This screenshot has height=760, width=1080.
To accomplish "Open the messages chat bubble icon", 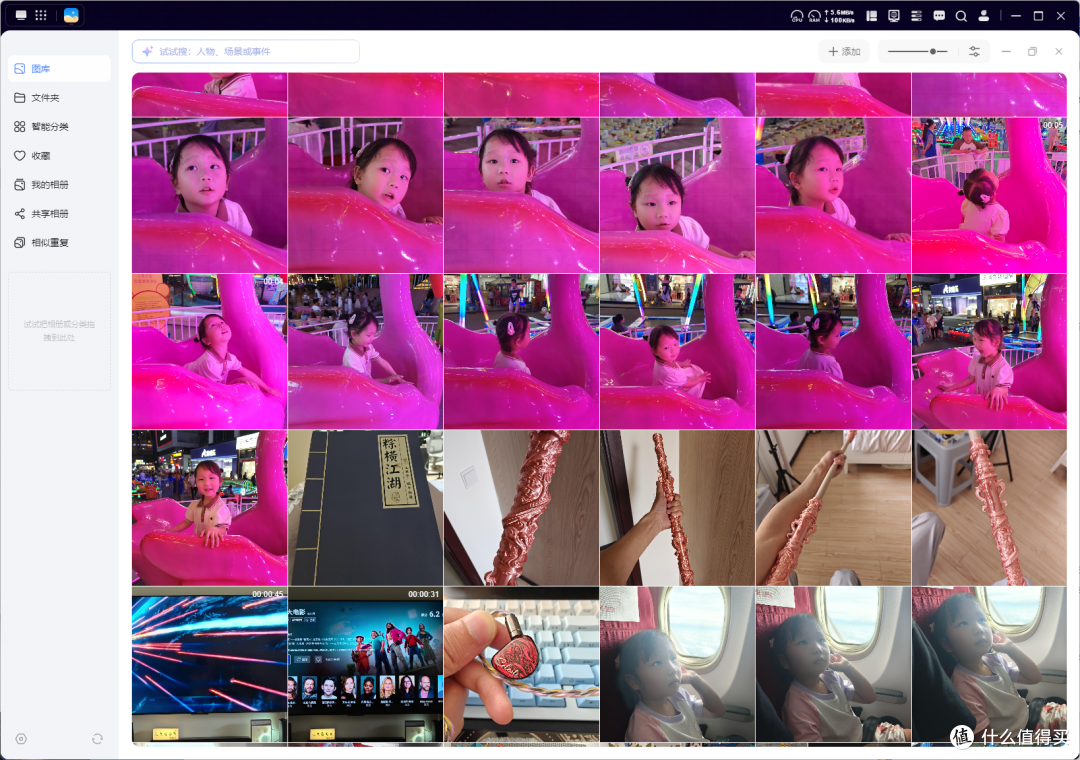I will pyautogui.click(x=939, y=16).
